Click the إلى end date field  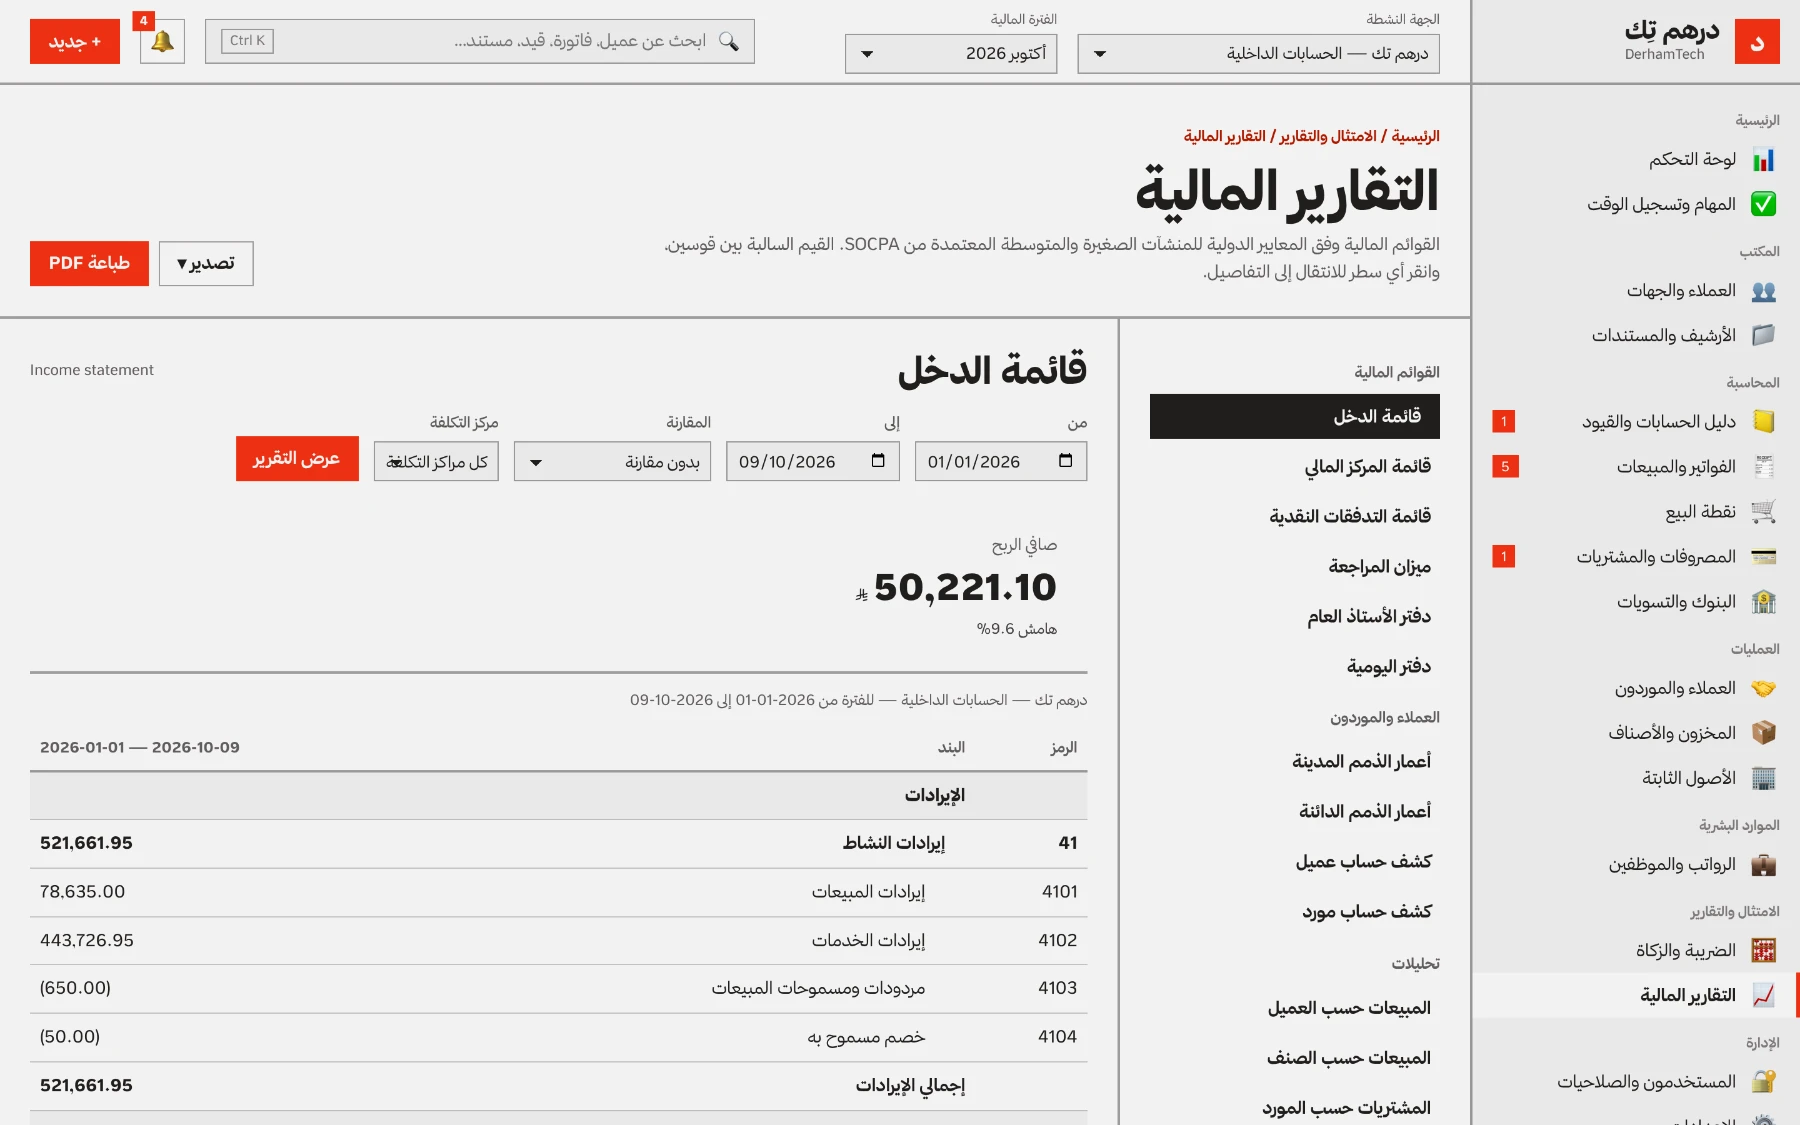point(813,462)
